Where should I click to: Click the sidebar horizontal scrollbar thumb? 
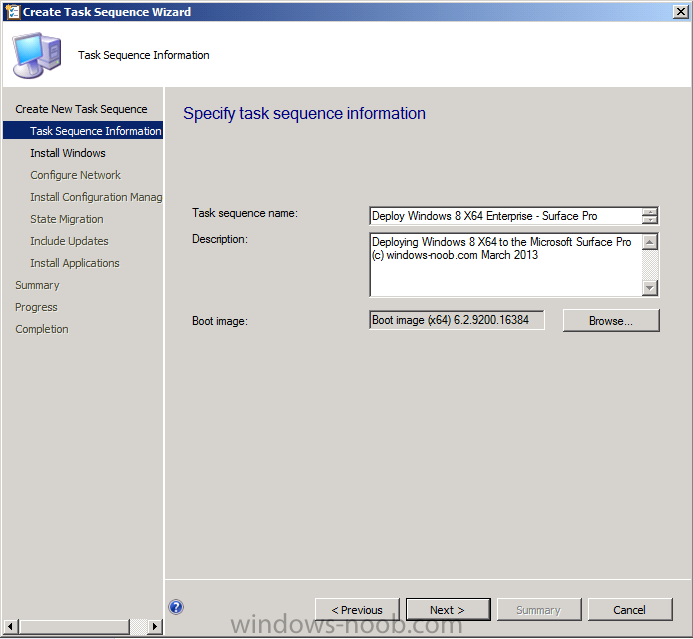coord(74,626)
